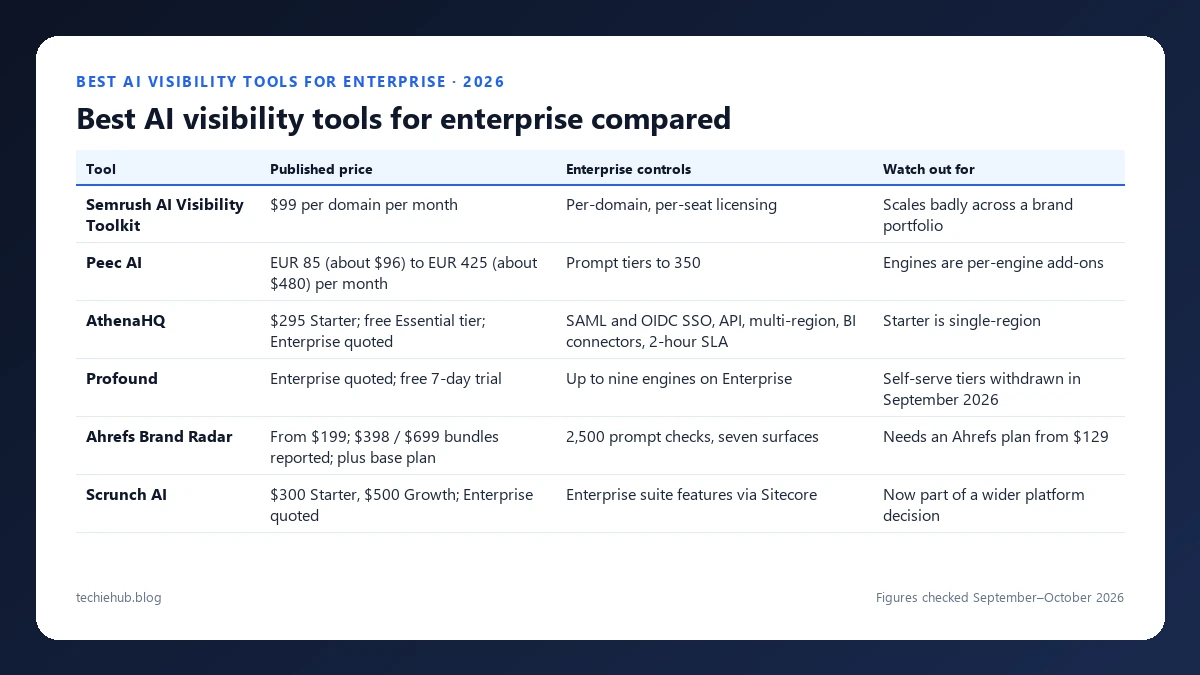The width and height of the screenshot is (1200, 675).
Task: Click the blue 'BEST AI VISIBILITY TOOLS' kicker
Action: pos(290,82)
